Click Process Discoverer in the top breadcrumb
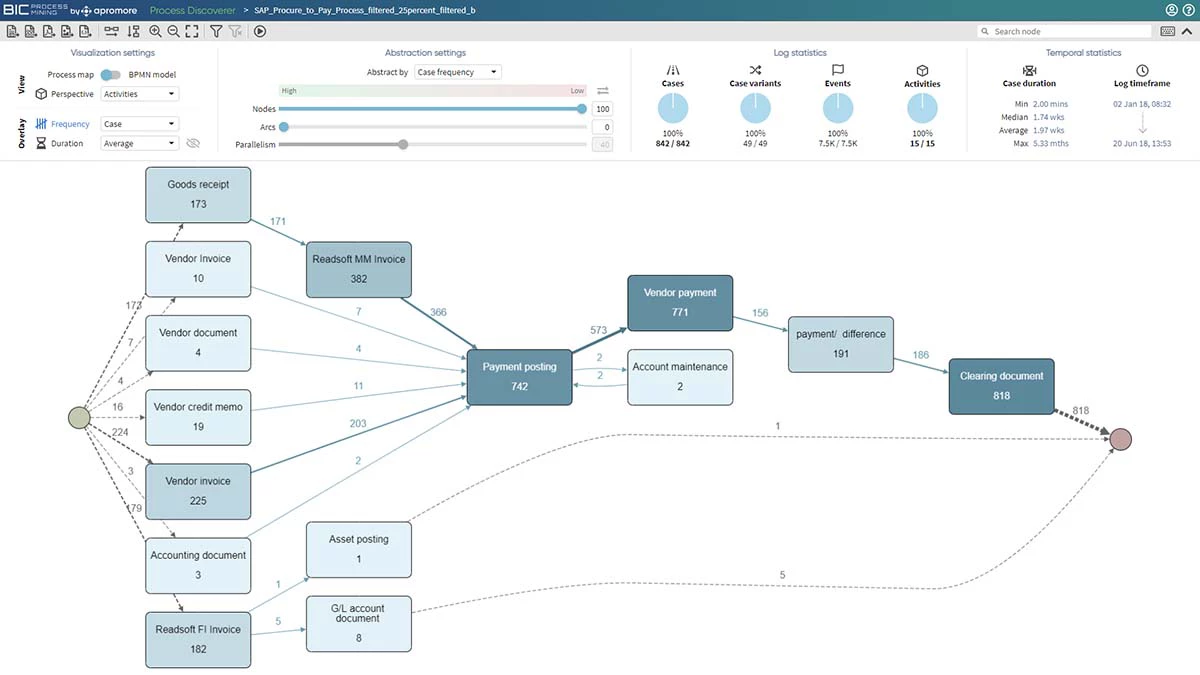Viewport: 1200px width, 675px height. tap(192, 8)
